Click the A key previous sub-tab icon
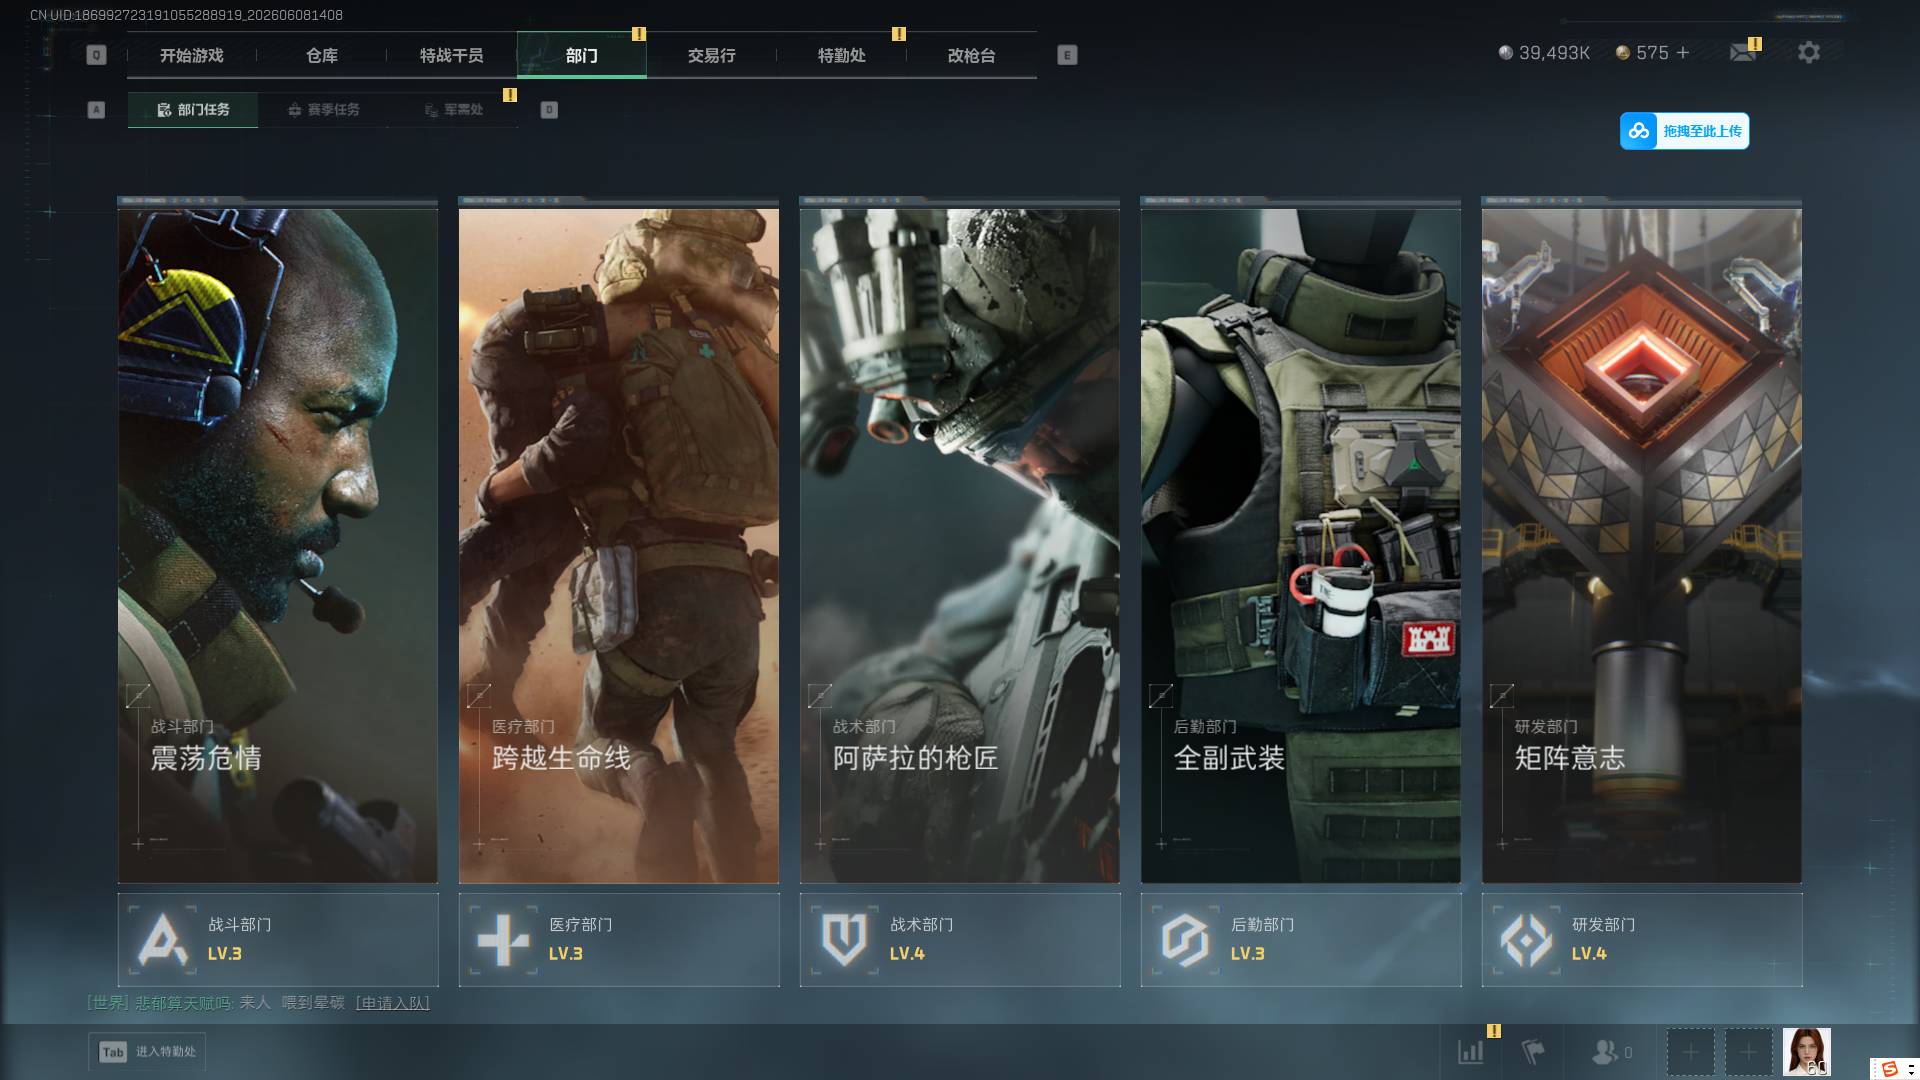The image size is (1920, 1080). pyautogui.click(x=96, y=110)
